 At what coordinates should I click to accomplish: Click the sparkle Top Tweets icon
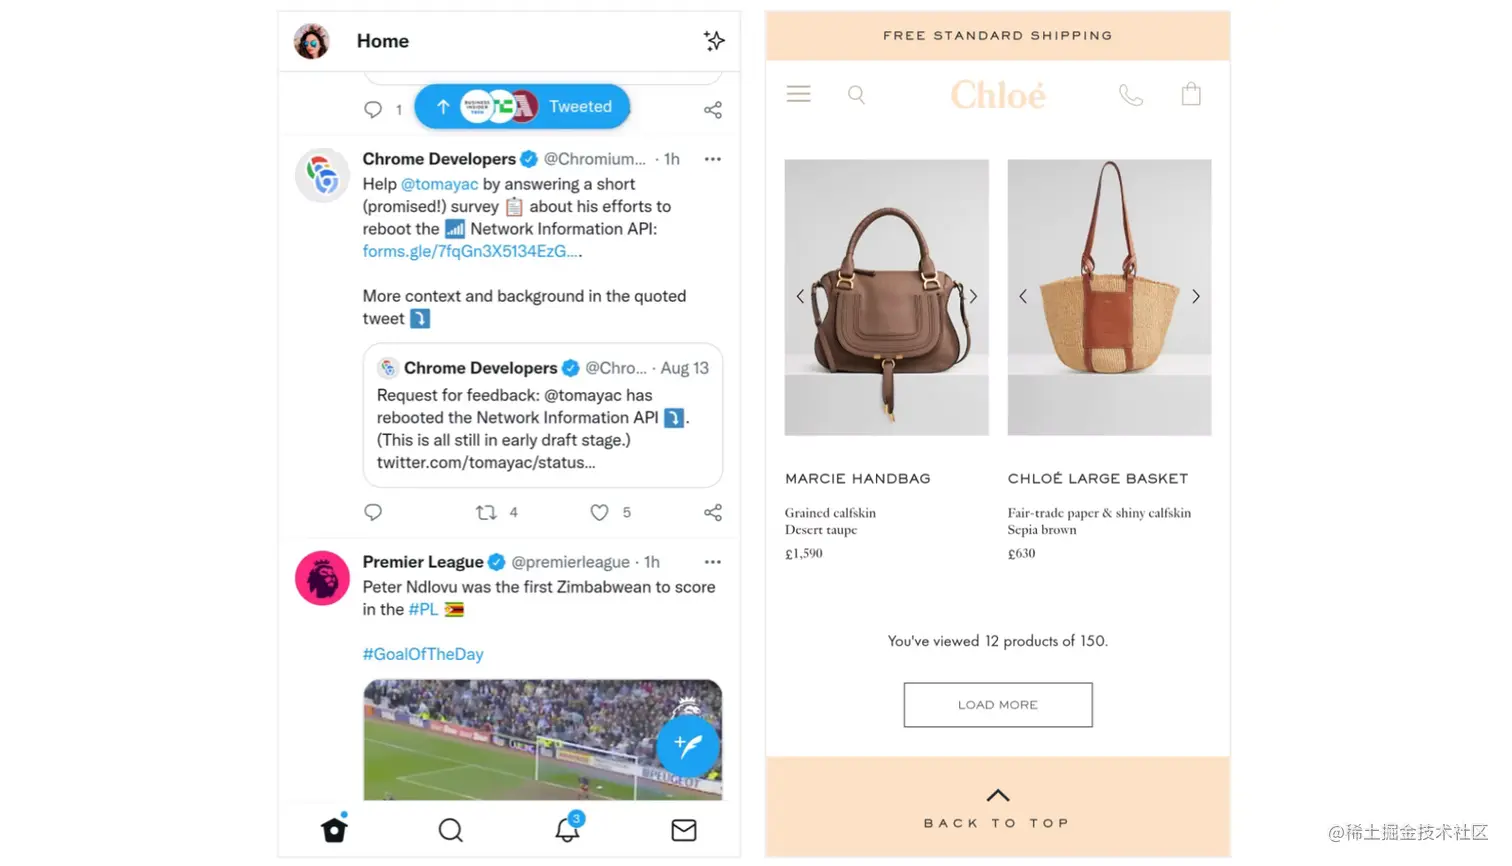coord(713,41)
